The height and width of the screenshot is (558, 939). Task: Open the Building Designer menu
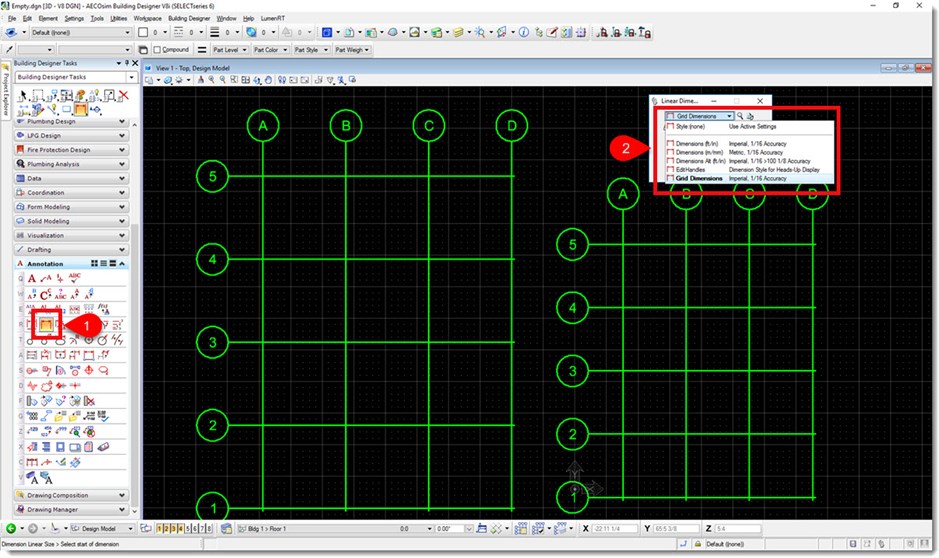(x=189, y=19)
